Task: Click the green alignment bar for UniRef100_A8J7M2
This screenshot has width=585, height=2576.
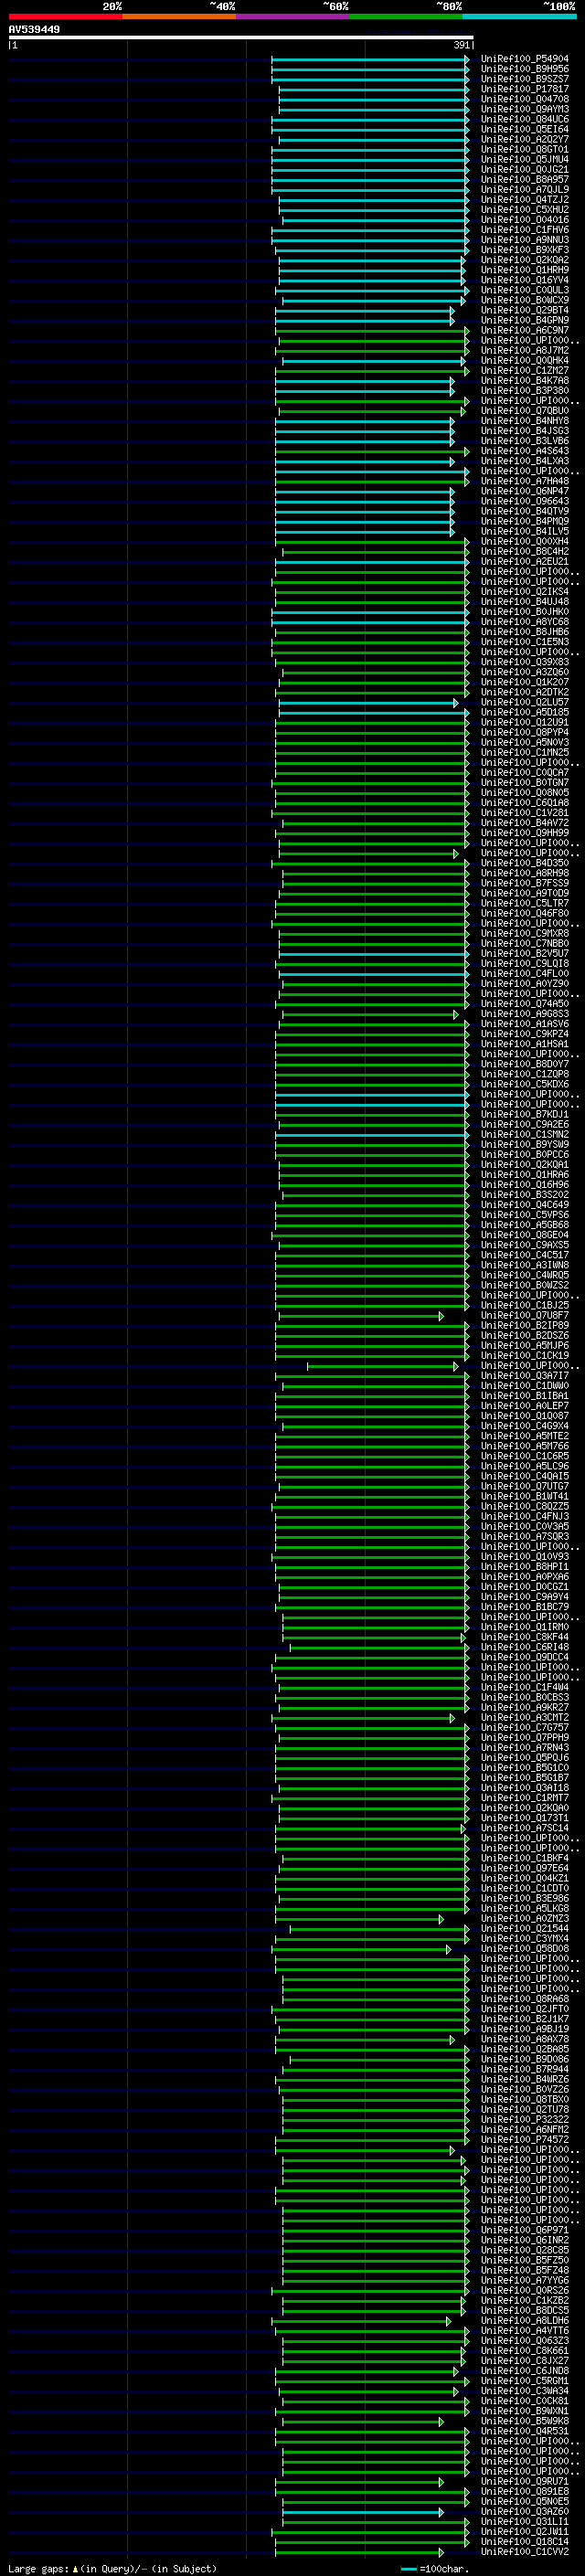Action: click(x=370, y=351)
